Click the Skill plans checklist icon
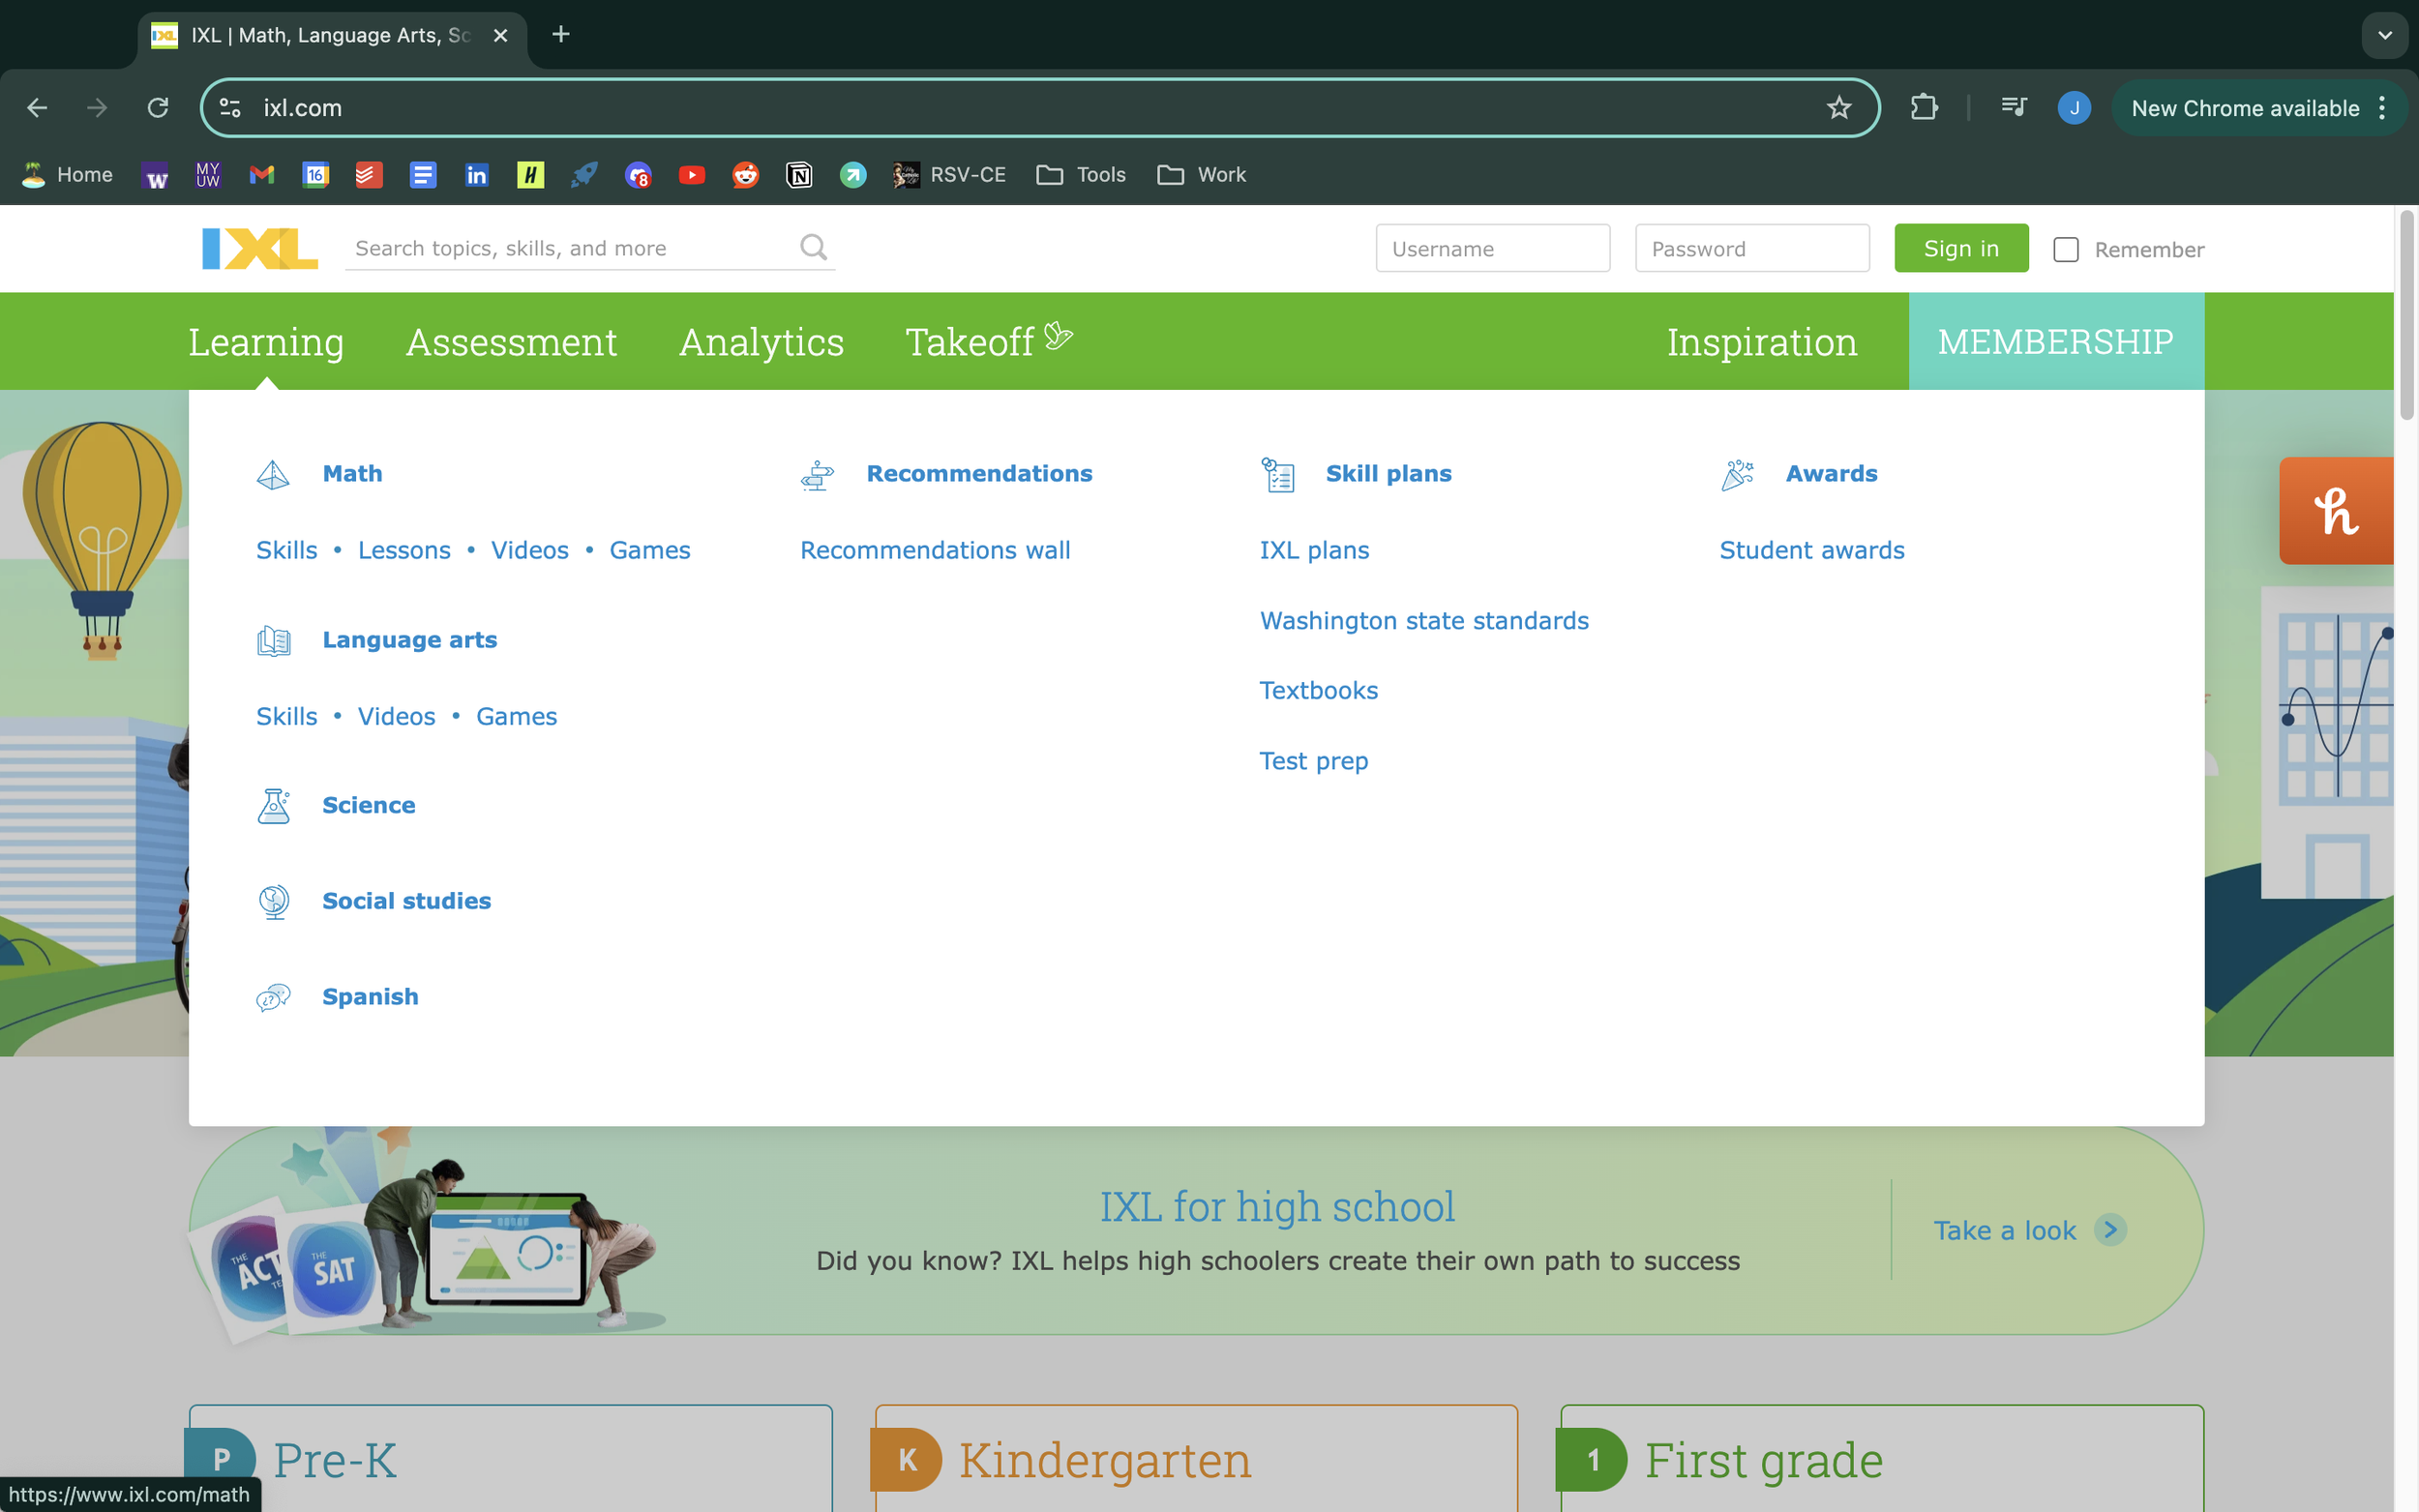The height and width of the screenshot is (1512, 2419). 1277,474
